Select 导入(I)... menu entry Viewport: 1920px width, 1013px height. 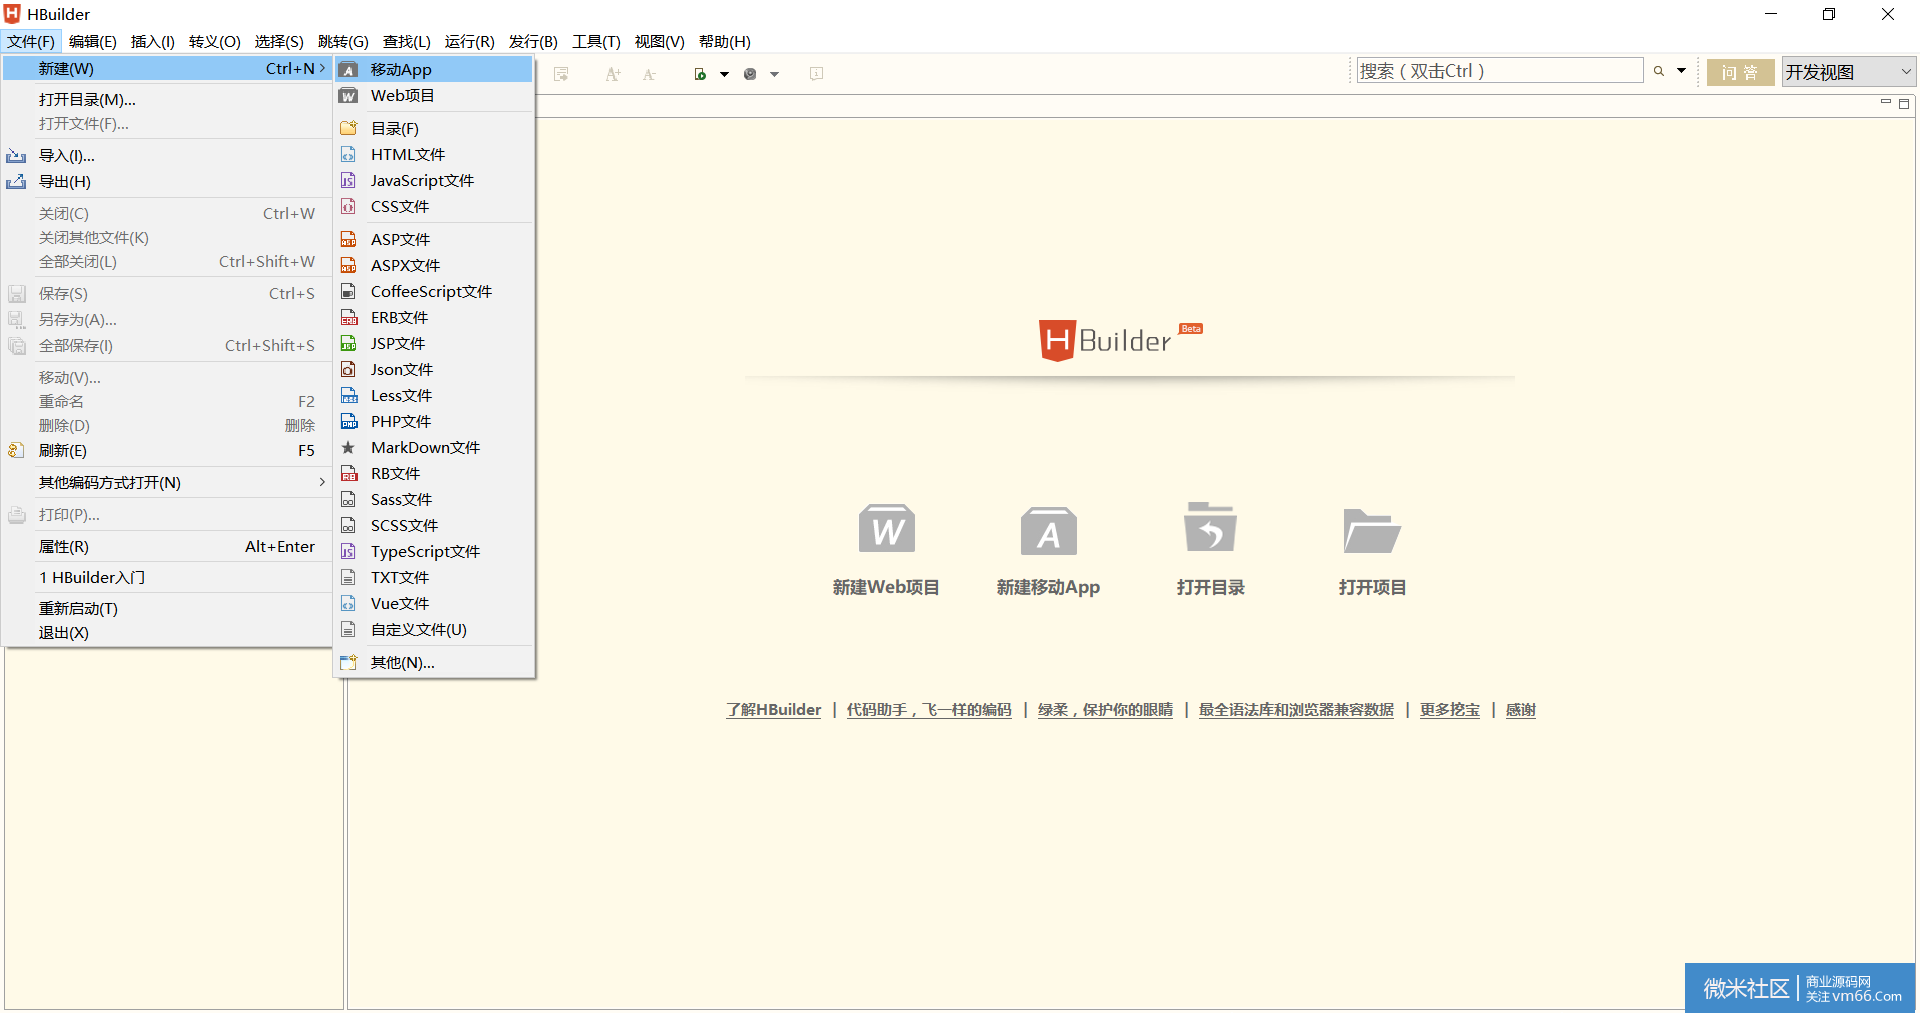(x=168, y=155)
